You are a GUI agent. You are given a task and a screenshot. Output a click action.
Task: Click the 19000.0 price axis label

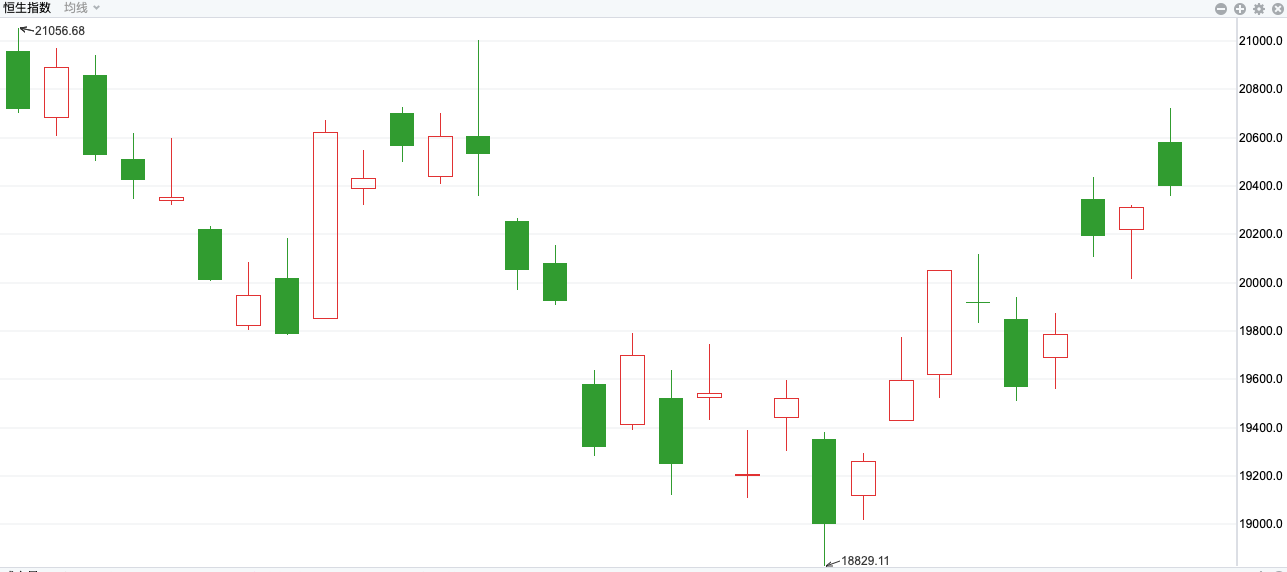tap(1261, 524)
